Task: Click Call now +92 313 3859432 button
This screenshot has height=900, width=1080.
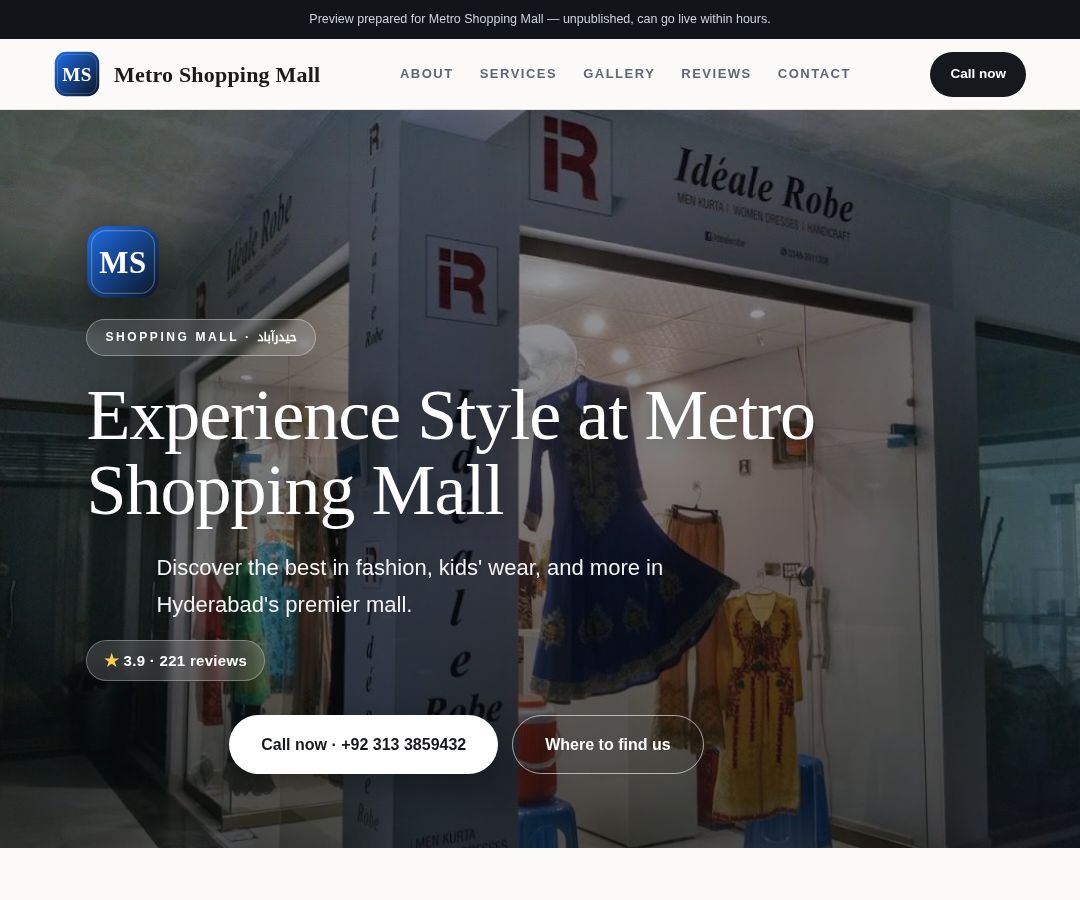Action: pos(363,744)
